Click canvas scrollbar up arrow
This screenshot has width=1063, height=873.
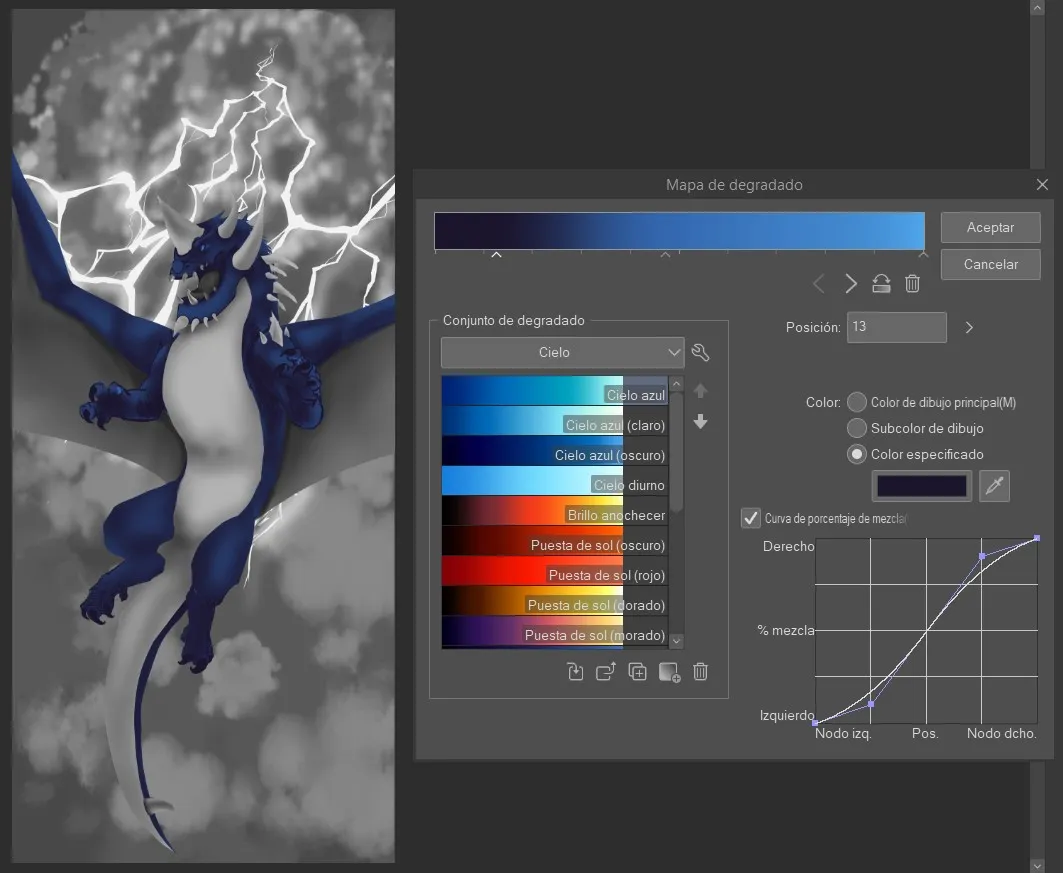pos(1037,7)
